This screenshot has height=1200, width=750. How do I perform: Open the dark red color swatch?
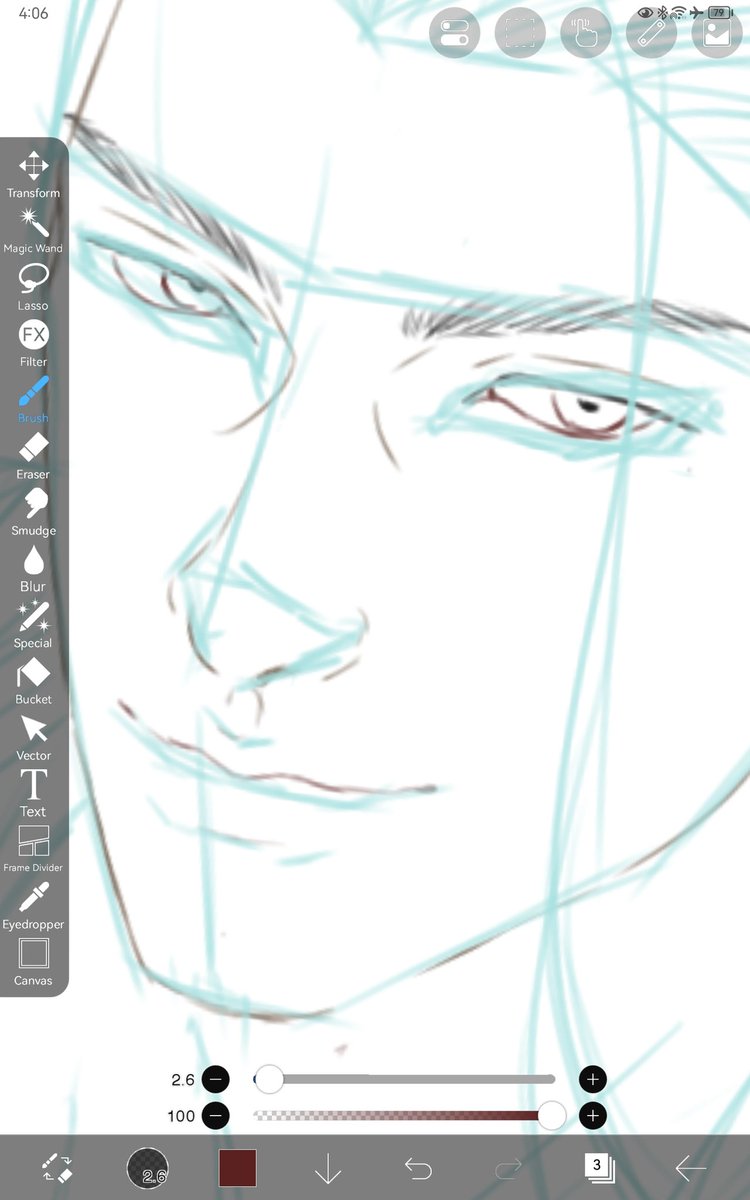pos(238,1167)
